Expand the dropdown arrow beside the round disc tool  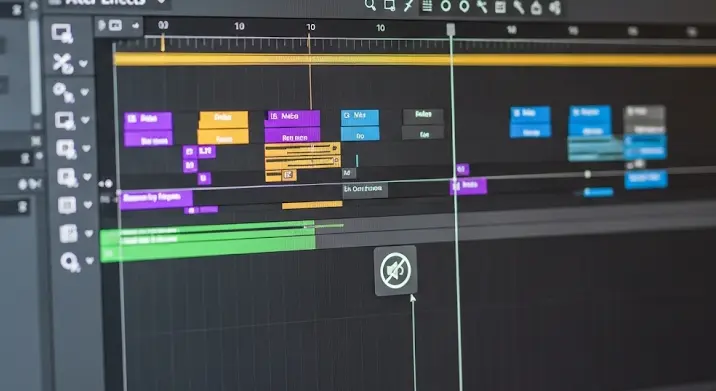point(90,261)
